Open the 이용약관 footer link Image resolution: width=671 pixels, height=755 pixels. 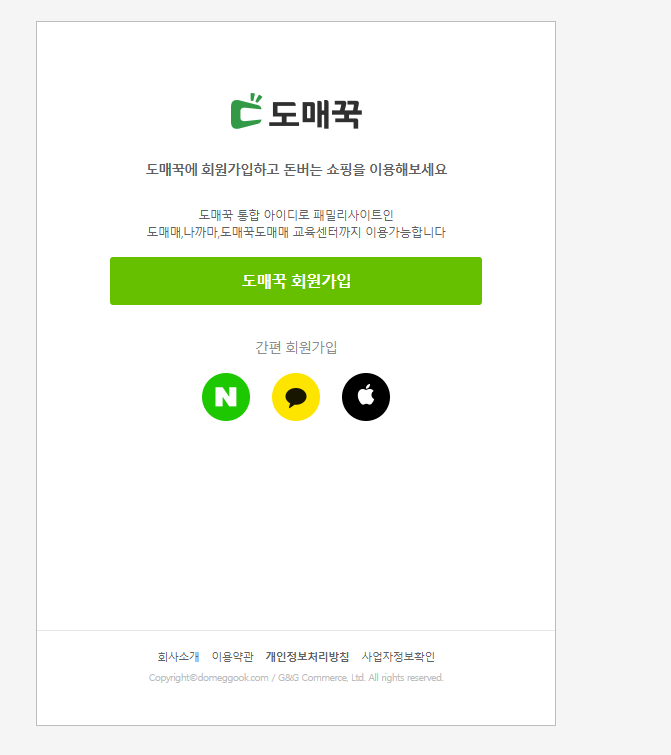(232, 657)
